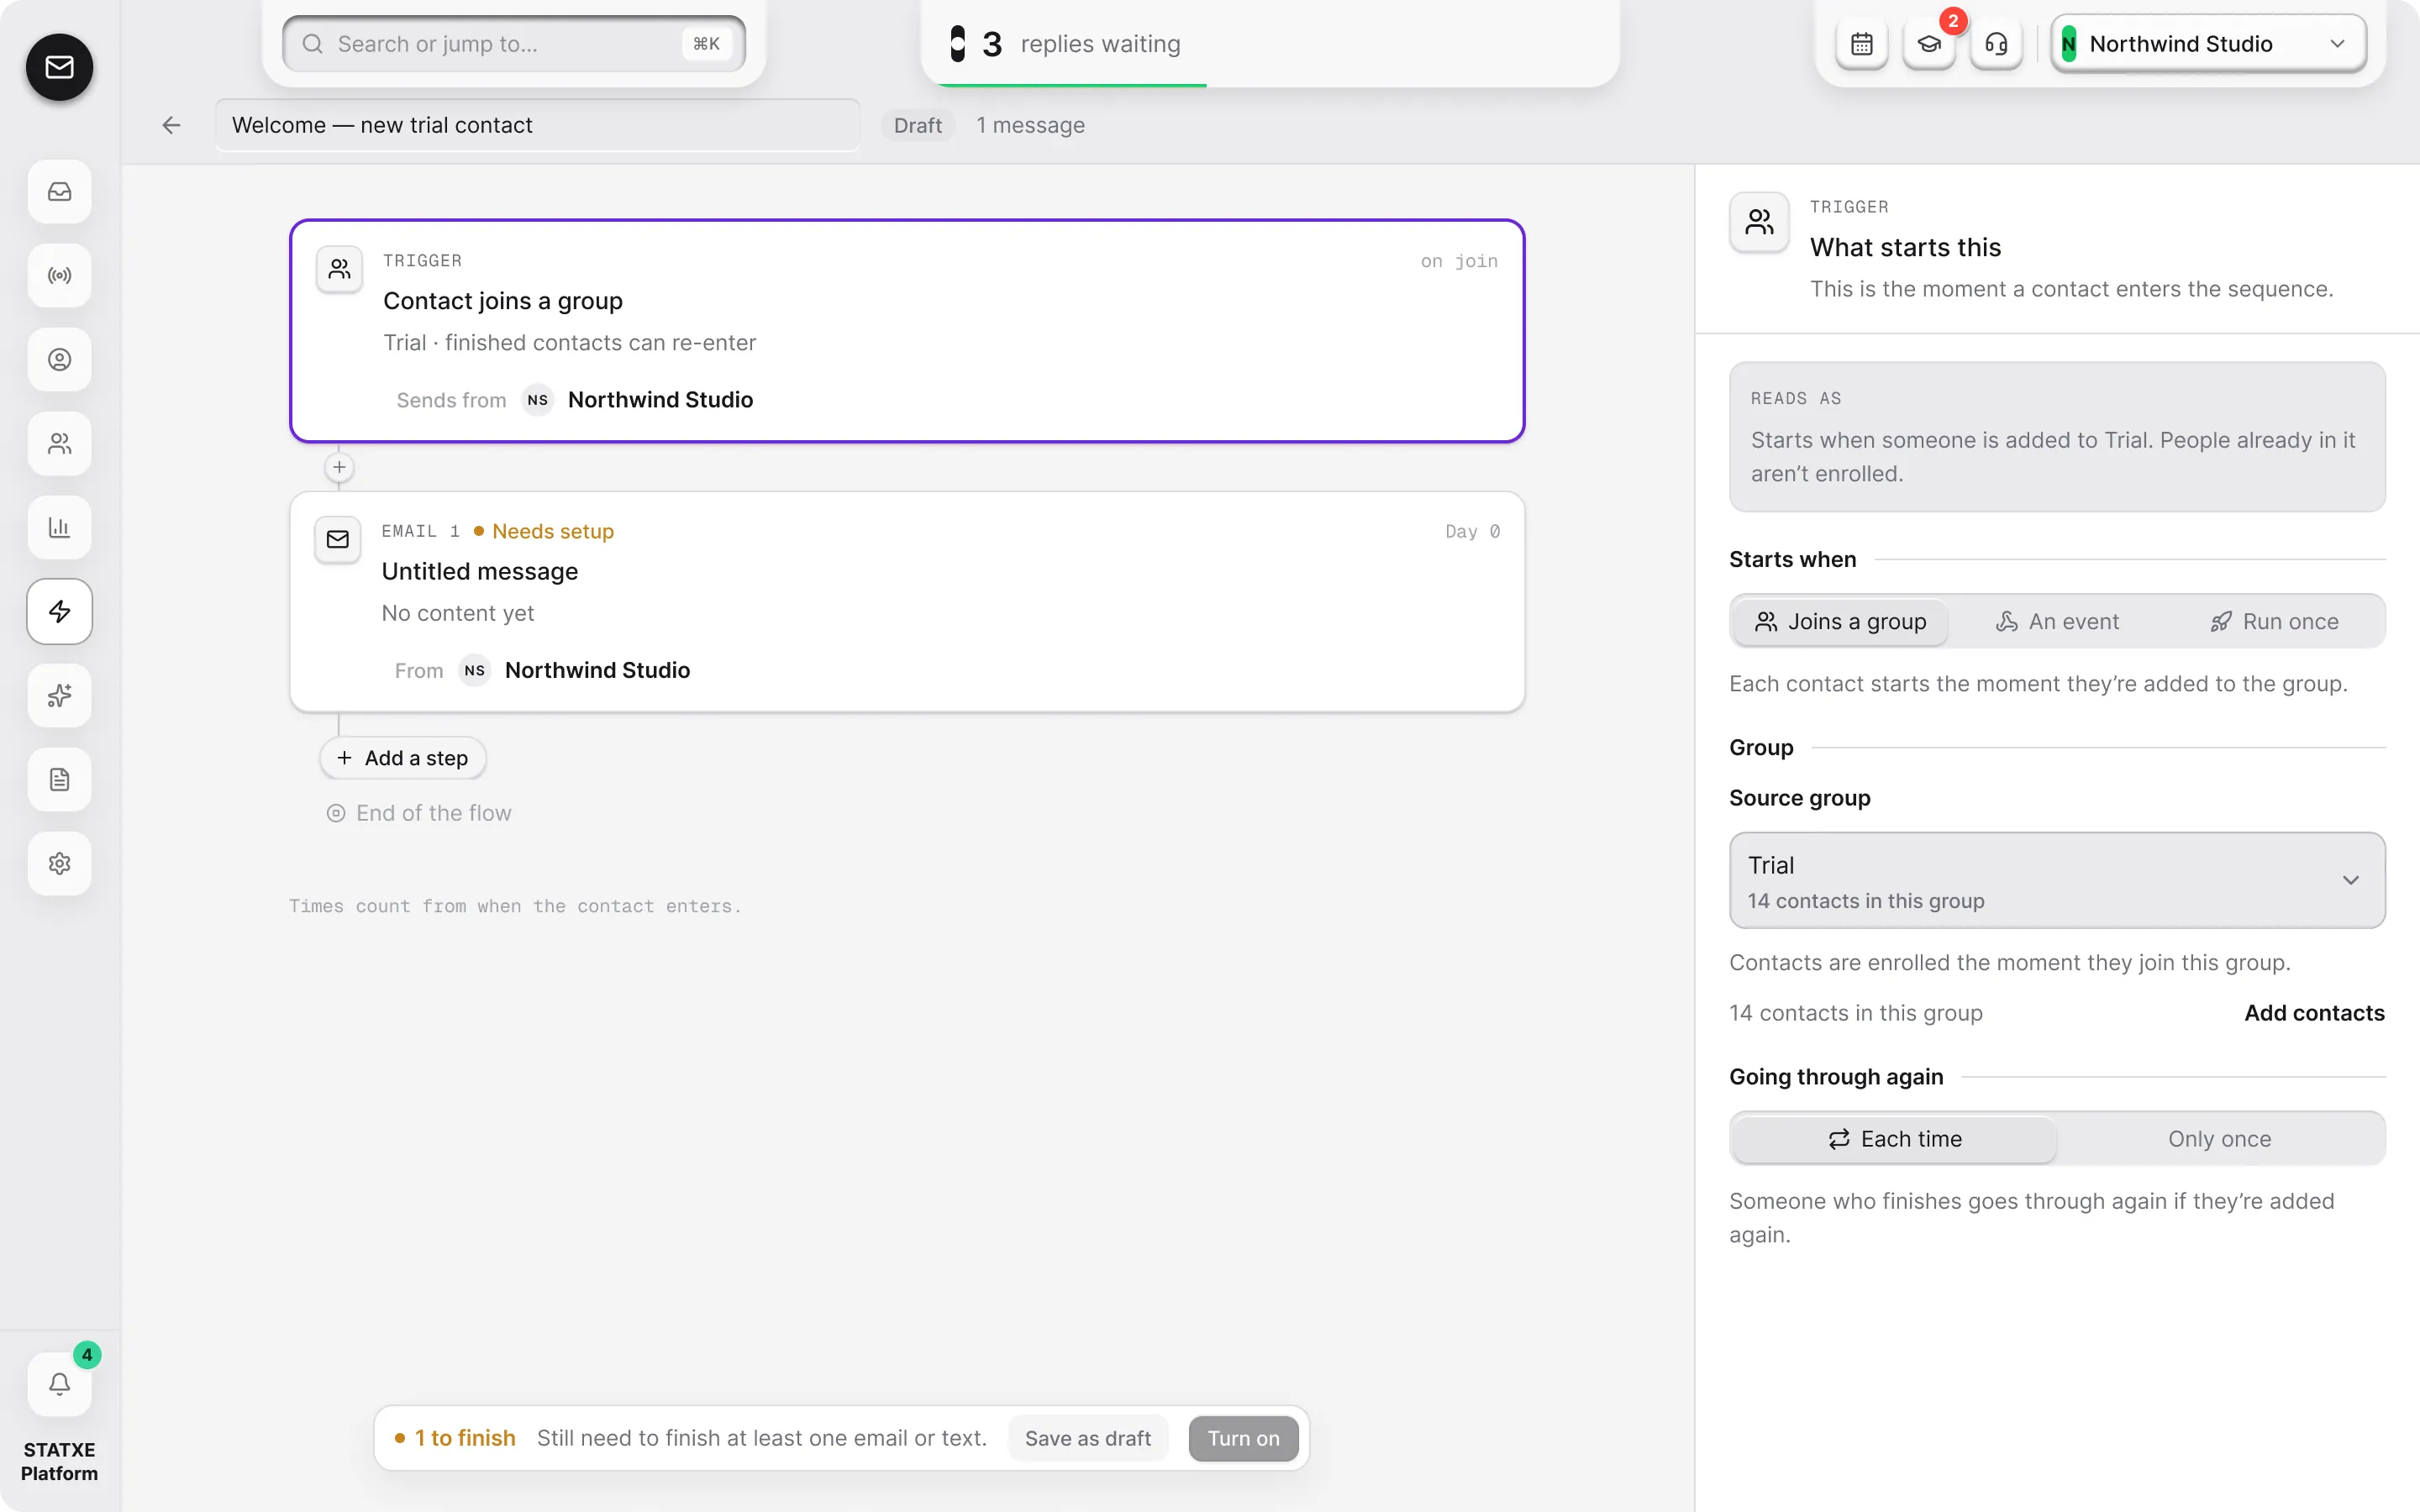Open the settings gear sidebar icon
This screenshot has width=2420, height=1512.
tap(59, 863)
